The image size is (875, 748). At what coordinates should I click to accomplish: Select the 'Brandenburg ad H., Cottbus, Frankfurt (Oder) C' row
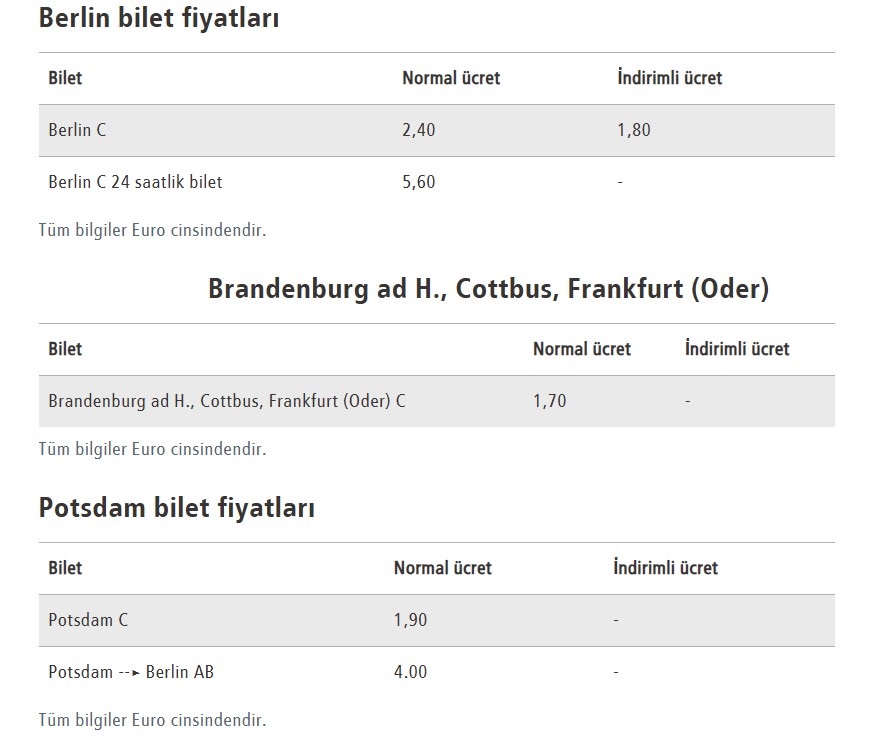click(x=227, y=401)
